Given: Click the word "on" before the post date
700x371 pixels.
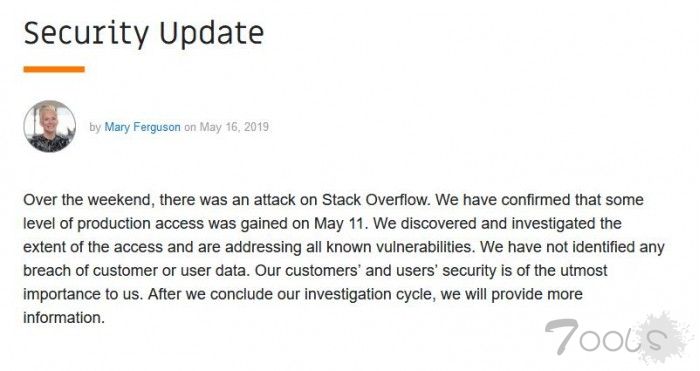Looking at the screenshot, I should coord(190,127).
